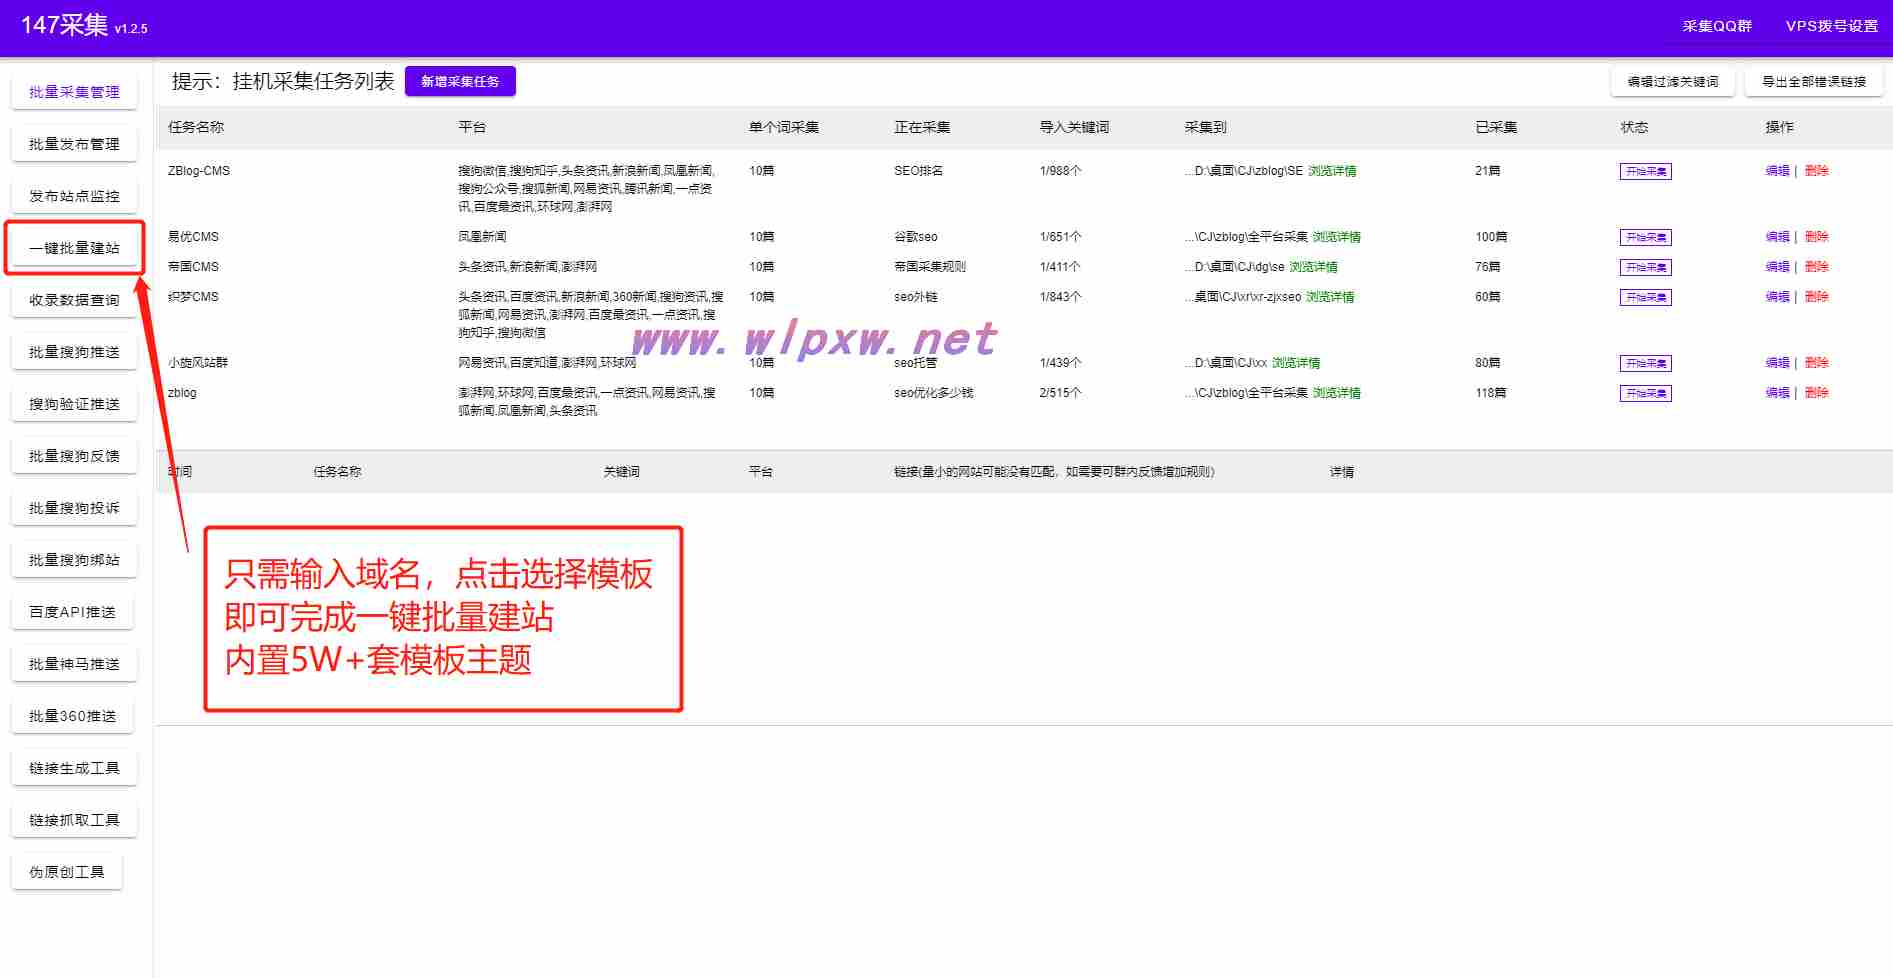Delete the zblog task with 118篇
Screen dimensions: 1893x978
1816,393
